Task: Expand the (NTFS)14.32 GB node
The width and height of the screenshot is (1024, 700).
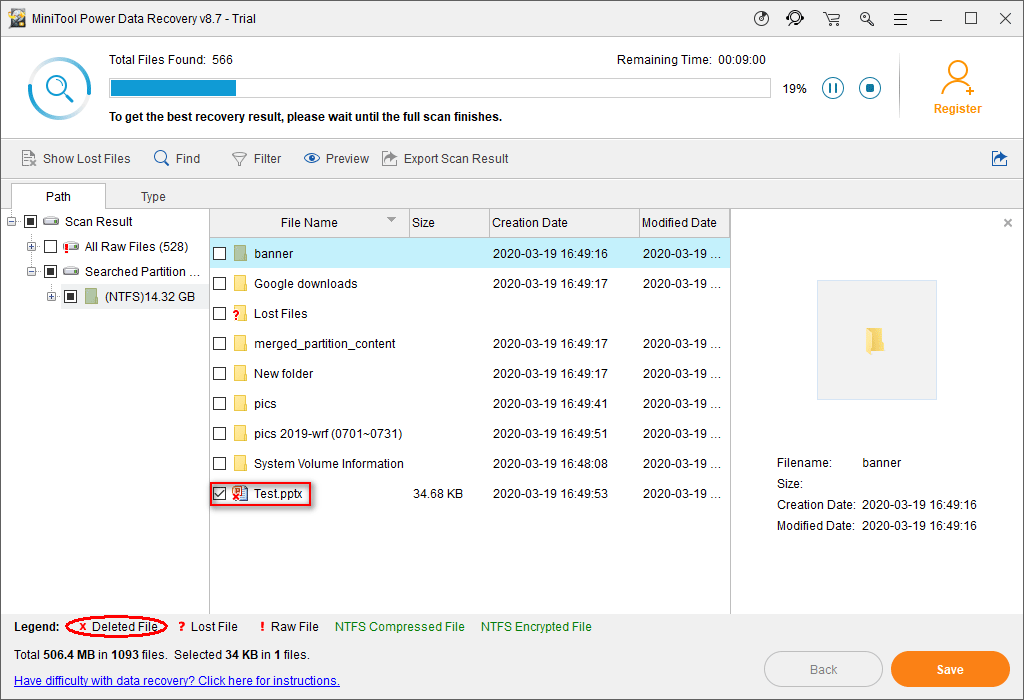Action: [52, 296]
